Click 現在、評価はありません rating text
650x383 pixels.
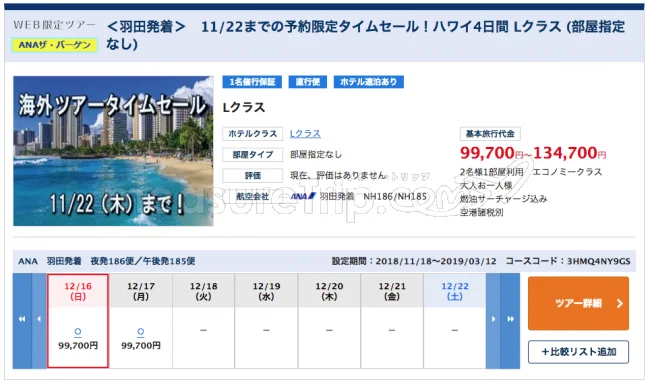coord(338,175)
